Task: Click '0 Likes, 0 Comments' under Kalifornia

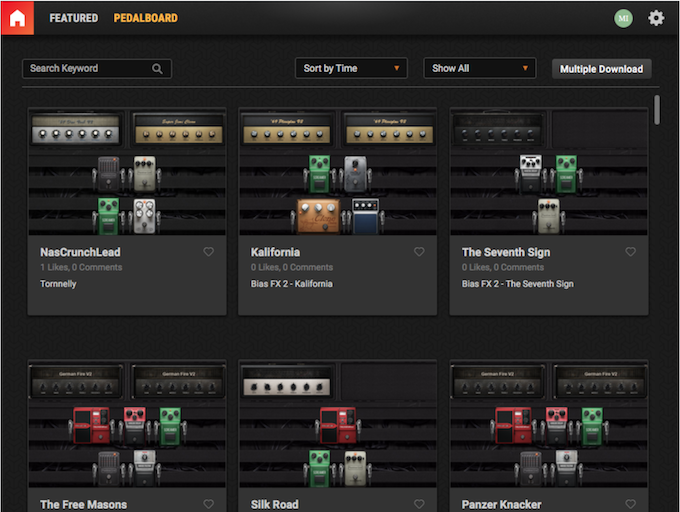Action: click(x=292, y=267)
